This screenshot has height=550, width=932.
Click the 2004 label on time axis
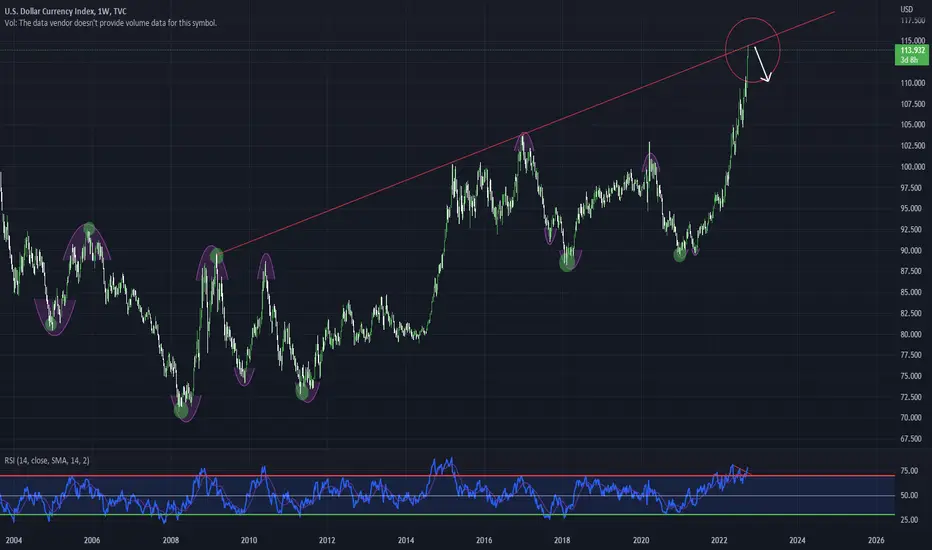(14, 540)
